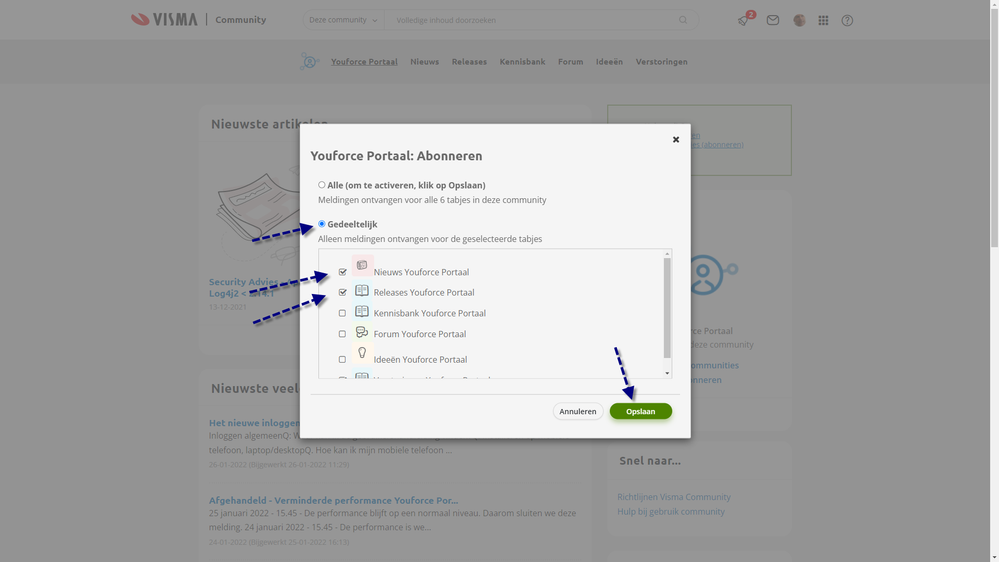
Task: Click the list scroll-up arrow in dialog
Action: [667, 254]
